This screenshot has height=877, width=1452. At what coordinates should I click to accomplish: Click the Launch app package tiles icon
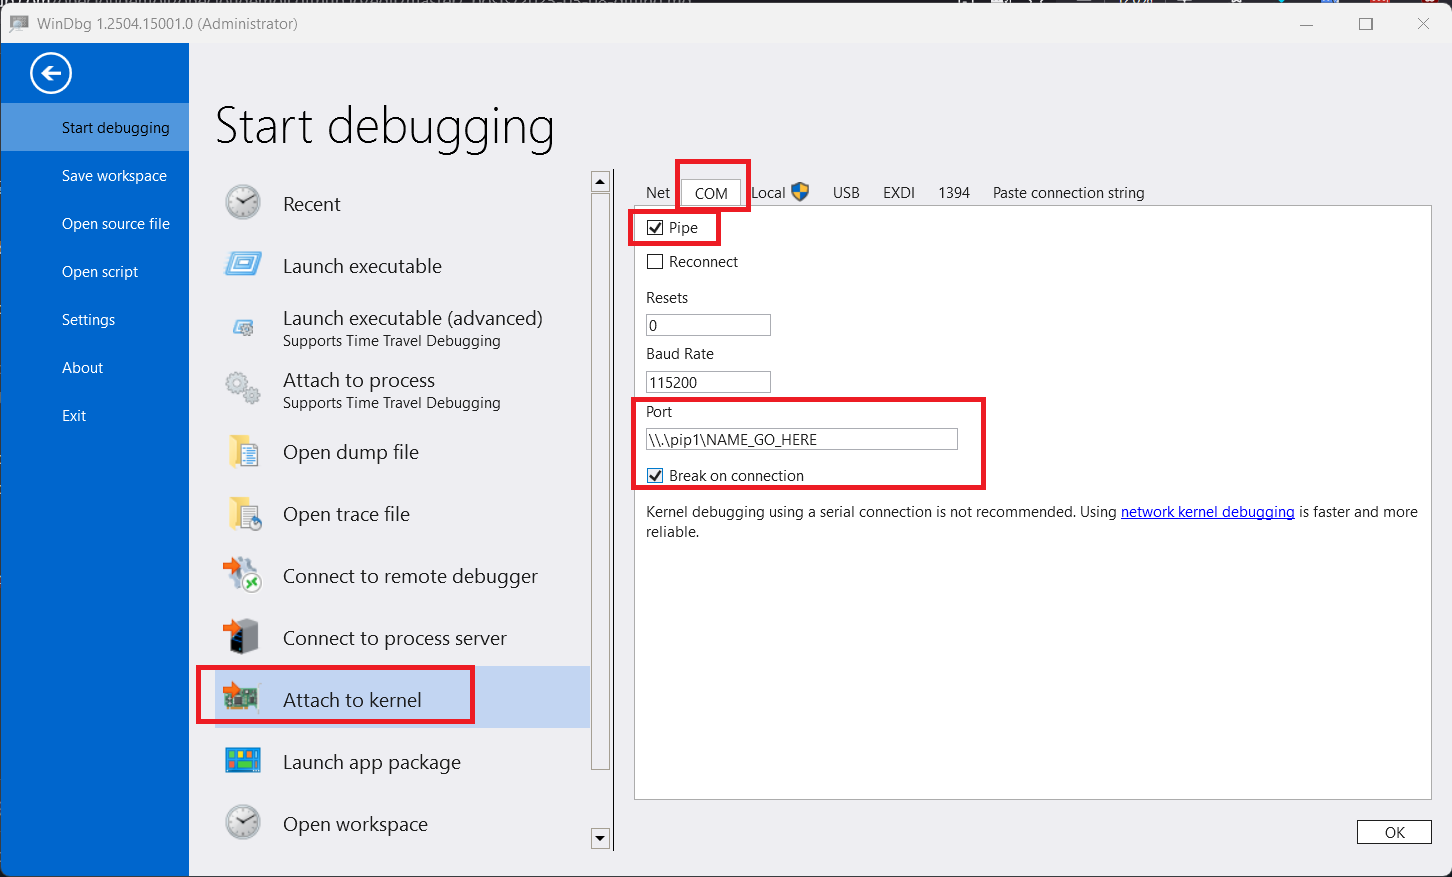(x=243, y=761)
